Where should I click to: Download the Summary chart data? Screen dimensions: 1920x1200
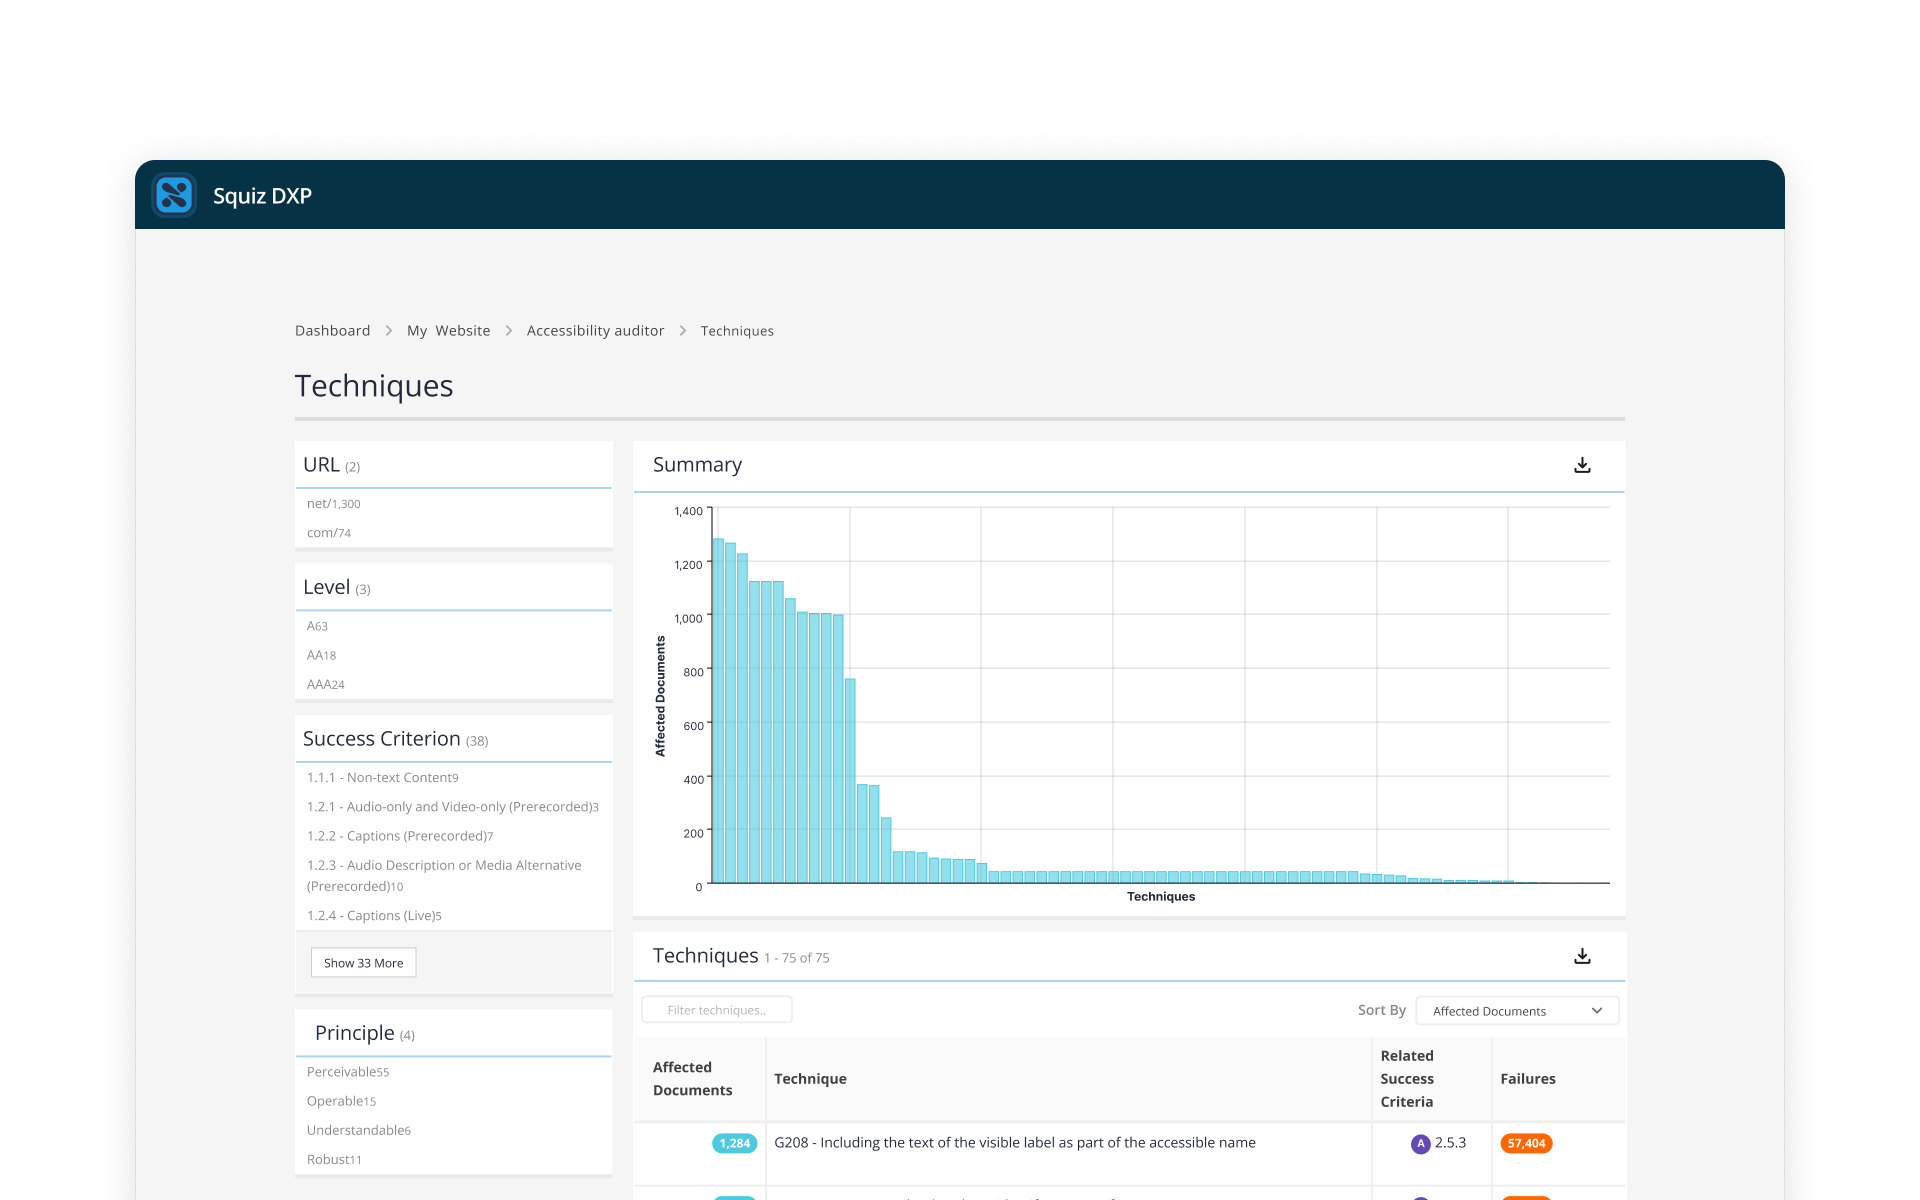tap(1582, 465)
